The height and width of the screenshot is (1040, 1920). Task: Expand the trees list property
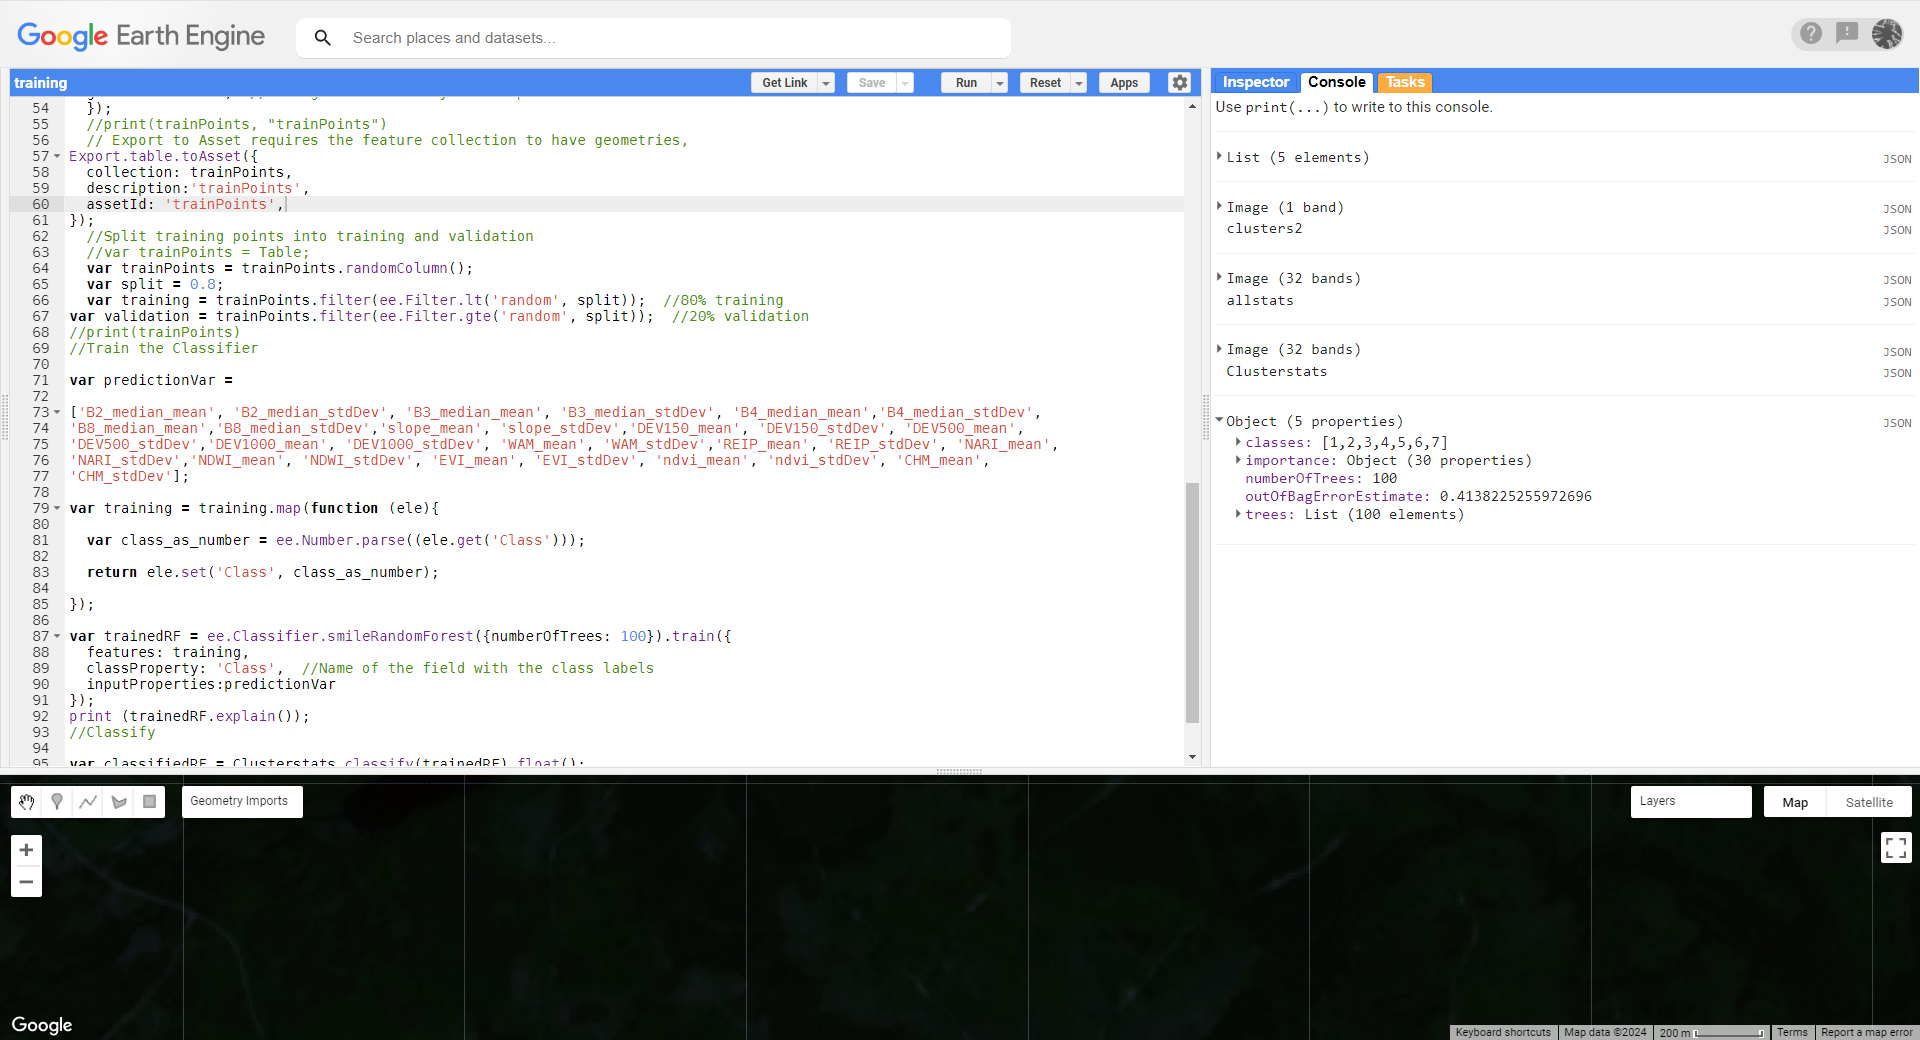pyautogui.click(x=1238, y=513)
